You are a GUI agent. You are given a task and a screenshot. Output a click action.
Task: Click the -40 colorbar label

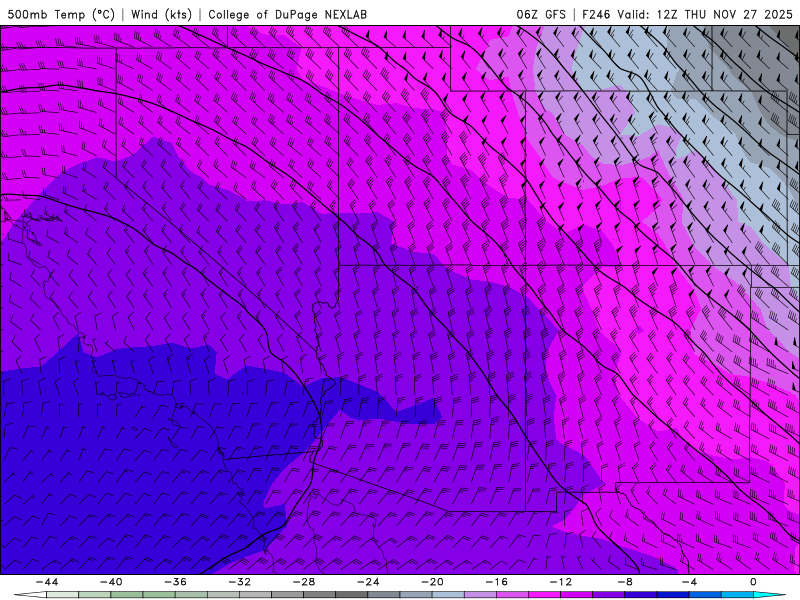111,582
